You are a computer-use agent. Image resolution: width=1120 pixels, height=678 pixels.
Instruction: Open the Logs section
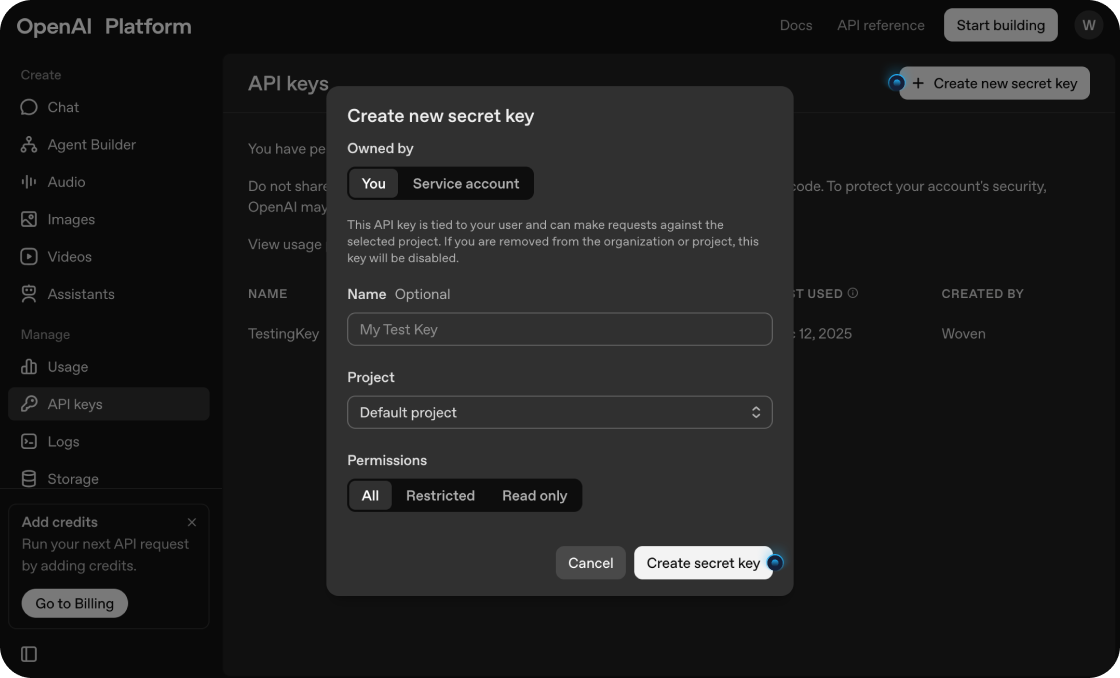tap(62, 441)
